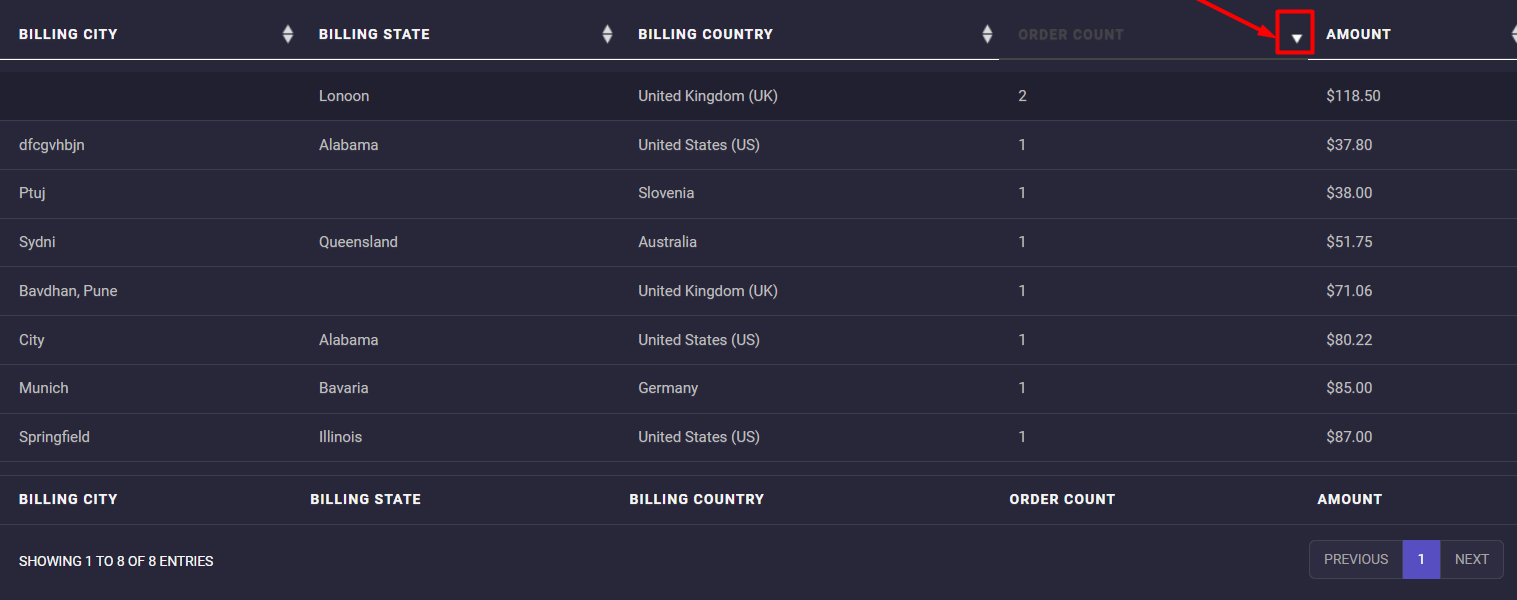Click the Billing State sort arrows icon
The height and width of the screenshot is (600, 1517).
point(607,34)
